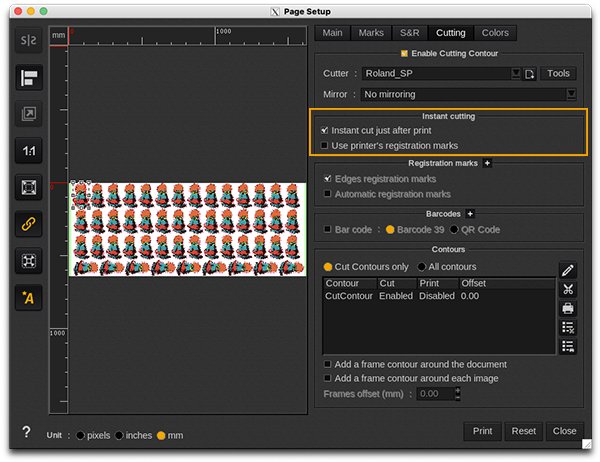600x462 pixels.
Task: Click the printer icon beside contour list
Action: pyautogui.click(x=568, y=308)
